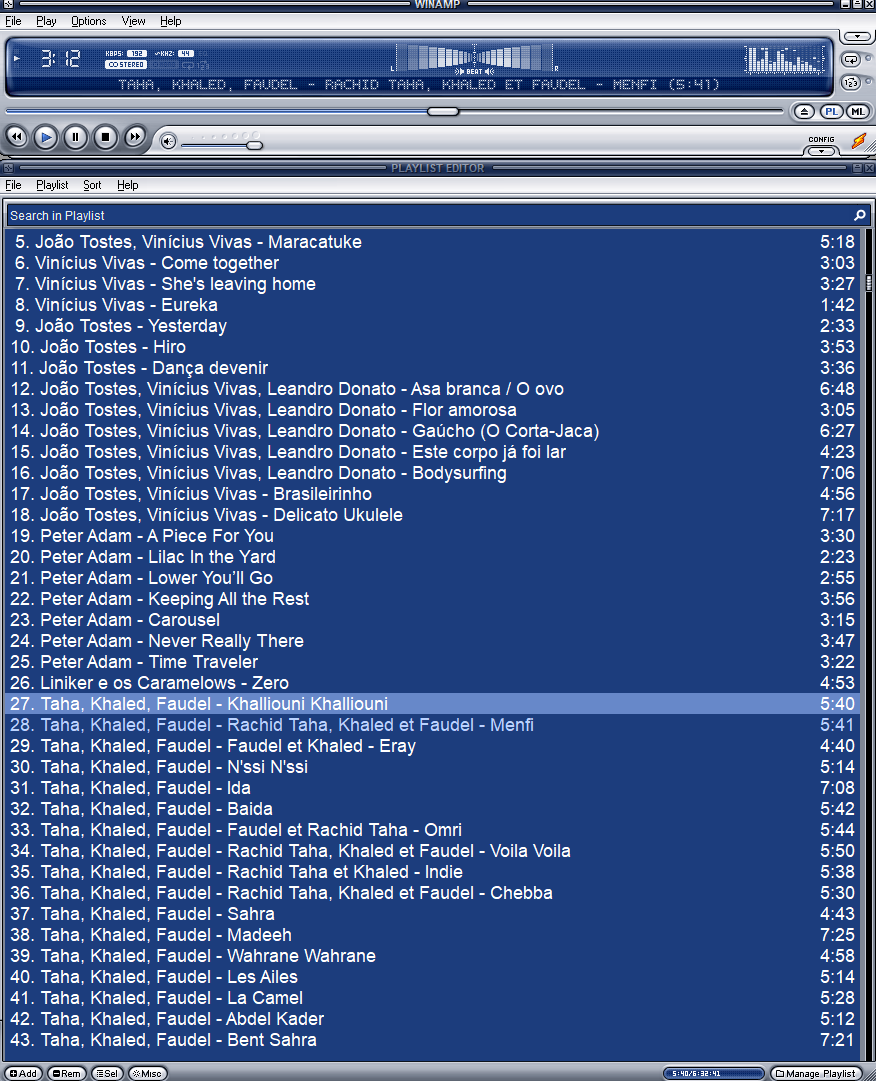This screenshot has height=1081, width=876.
Task: Open Manage Playlist button
Action: [x=816, y=1073]
